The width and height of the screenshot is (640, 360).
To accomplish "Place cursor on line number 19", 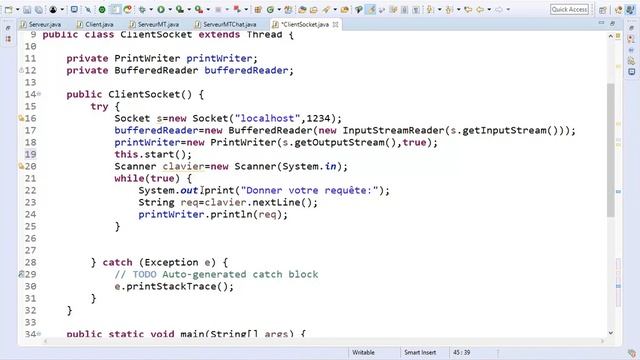I will tap(30, 154).
